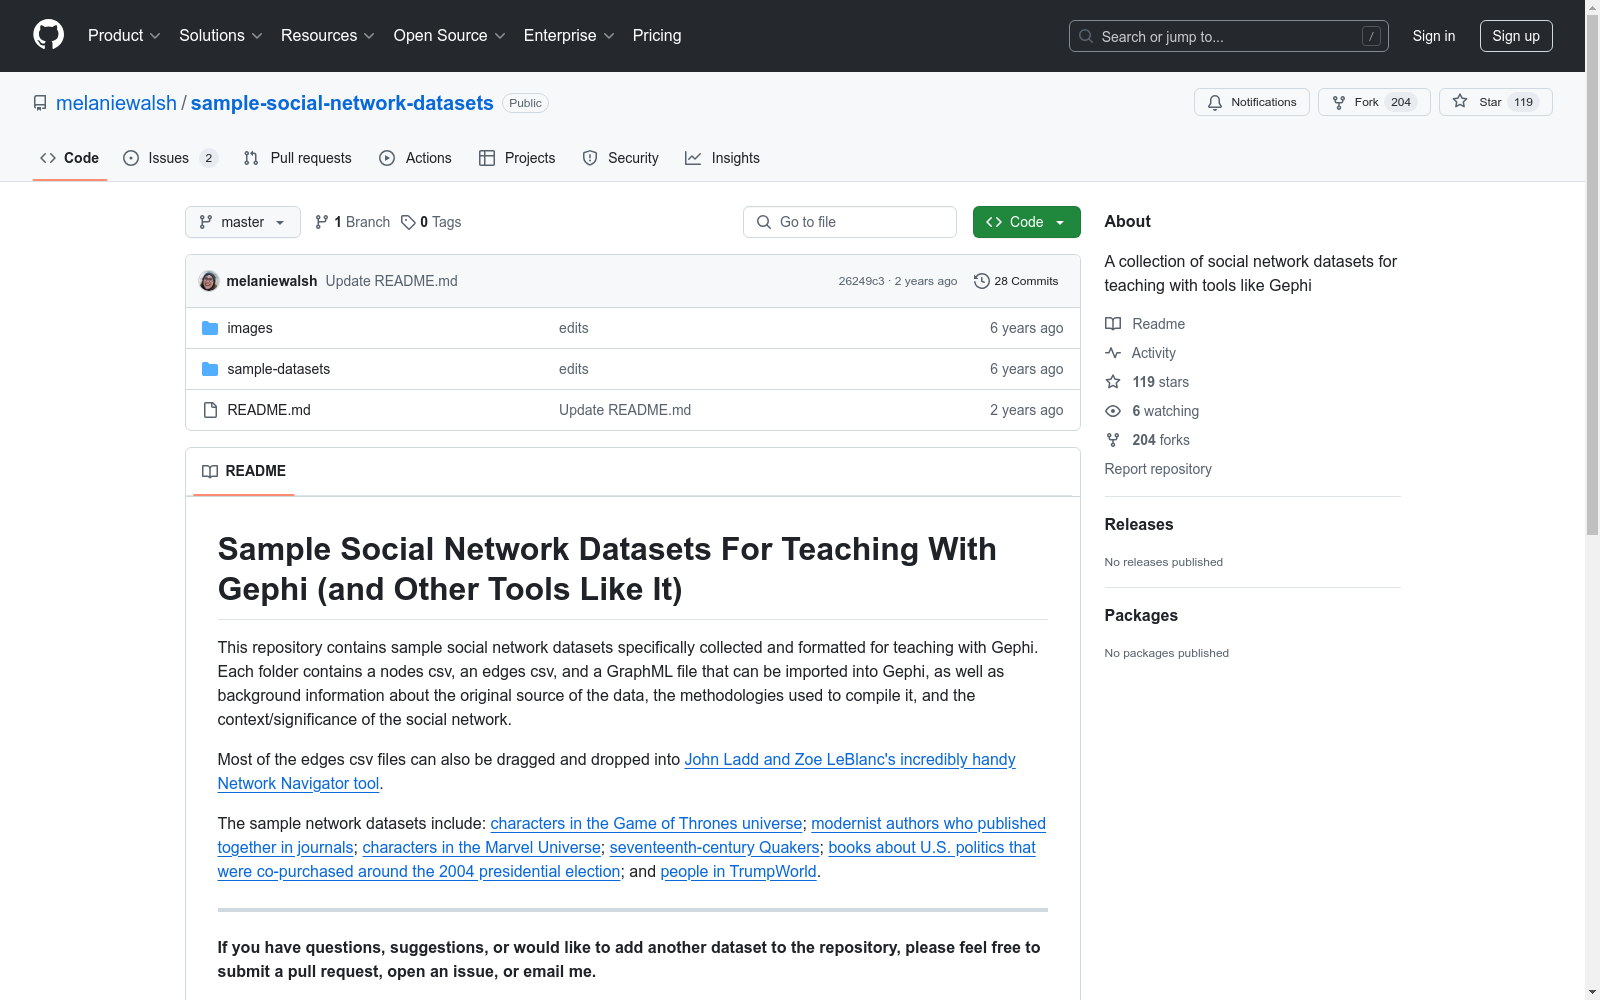
Task: Open the Pricing page
Action: [657, 36]
